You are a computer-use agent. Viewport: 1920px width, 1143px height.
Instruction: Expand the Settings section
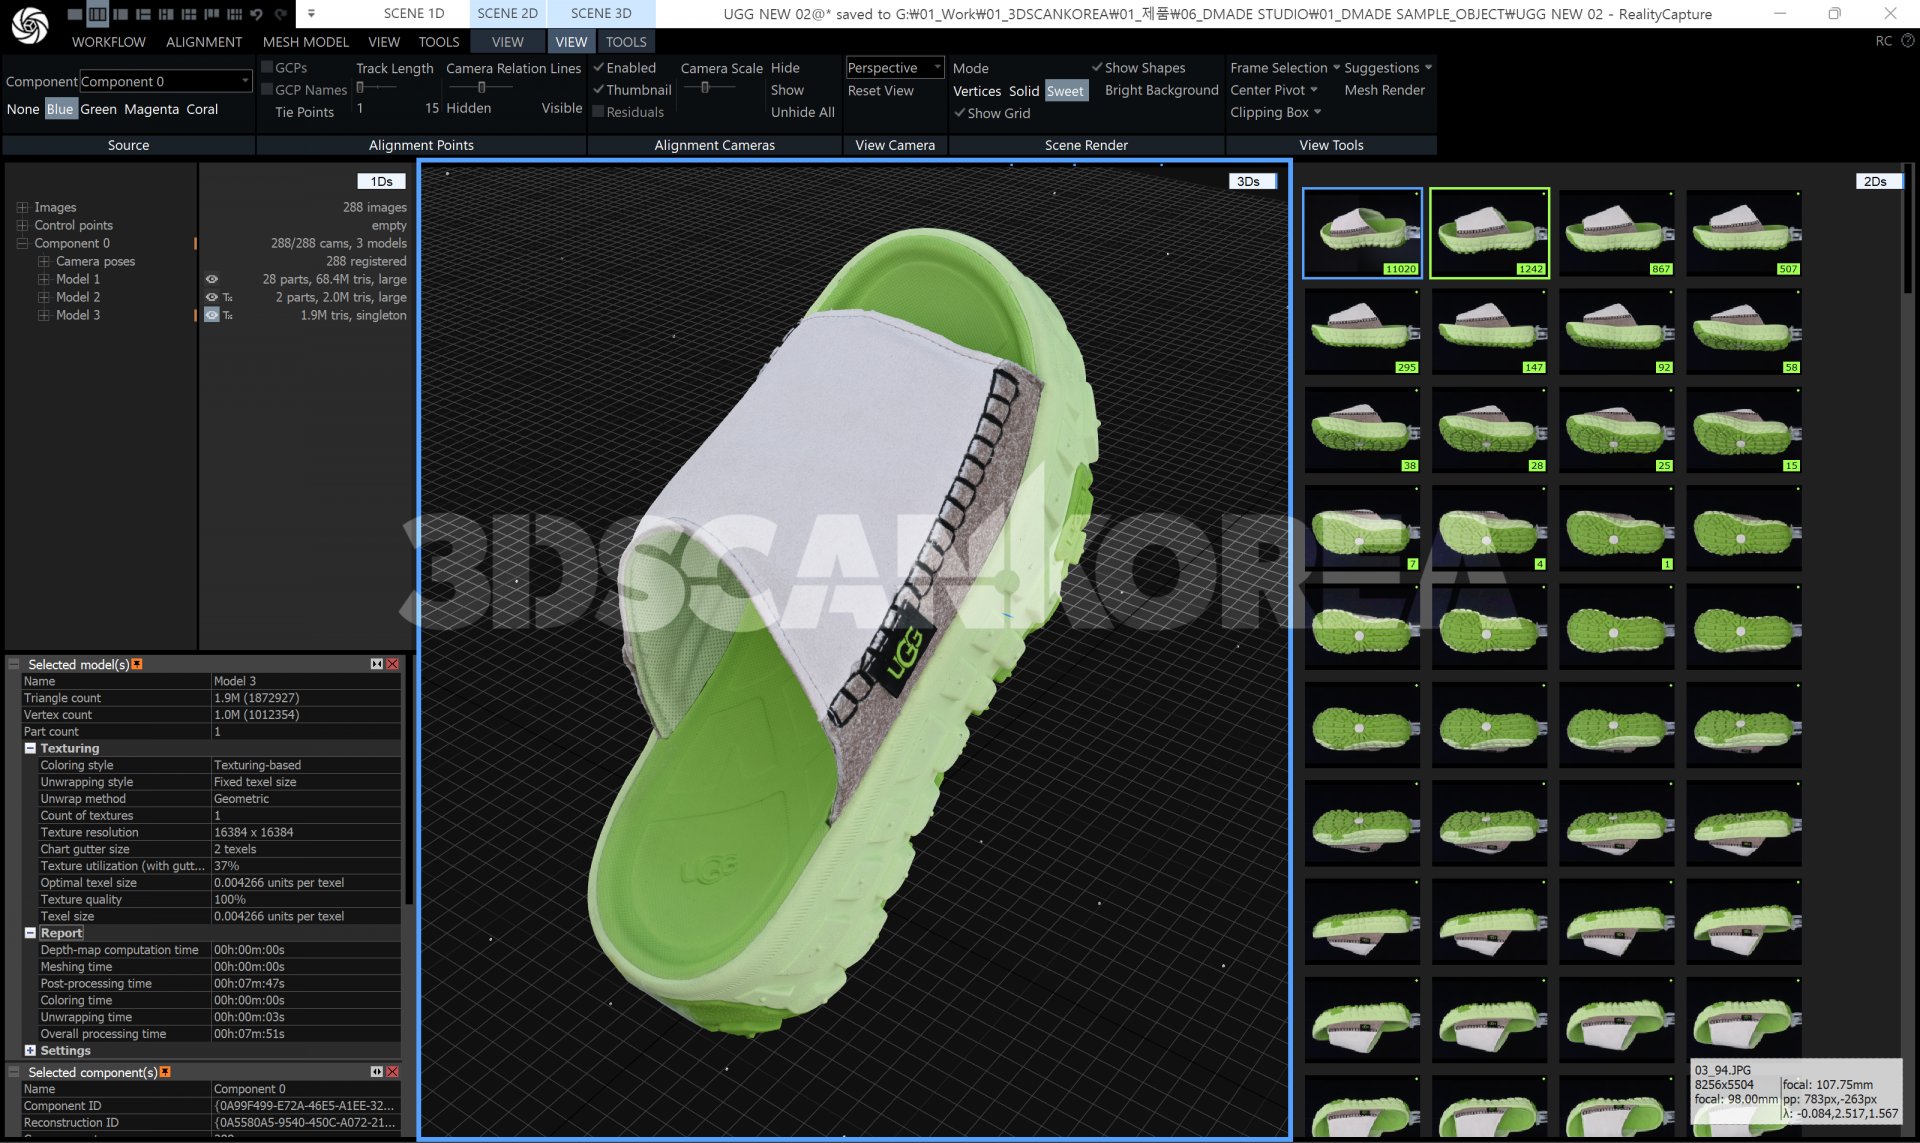pos(30,1050)
